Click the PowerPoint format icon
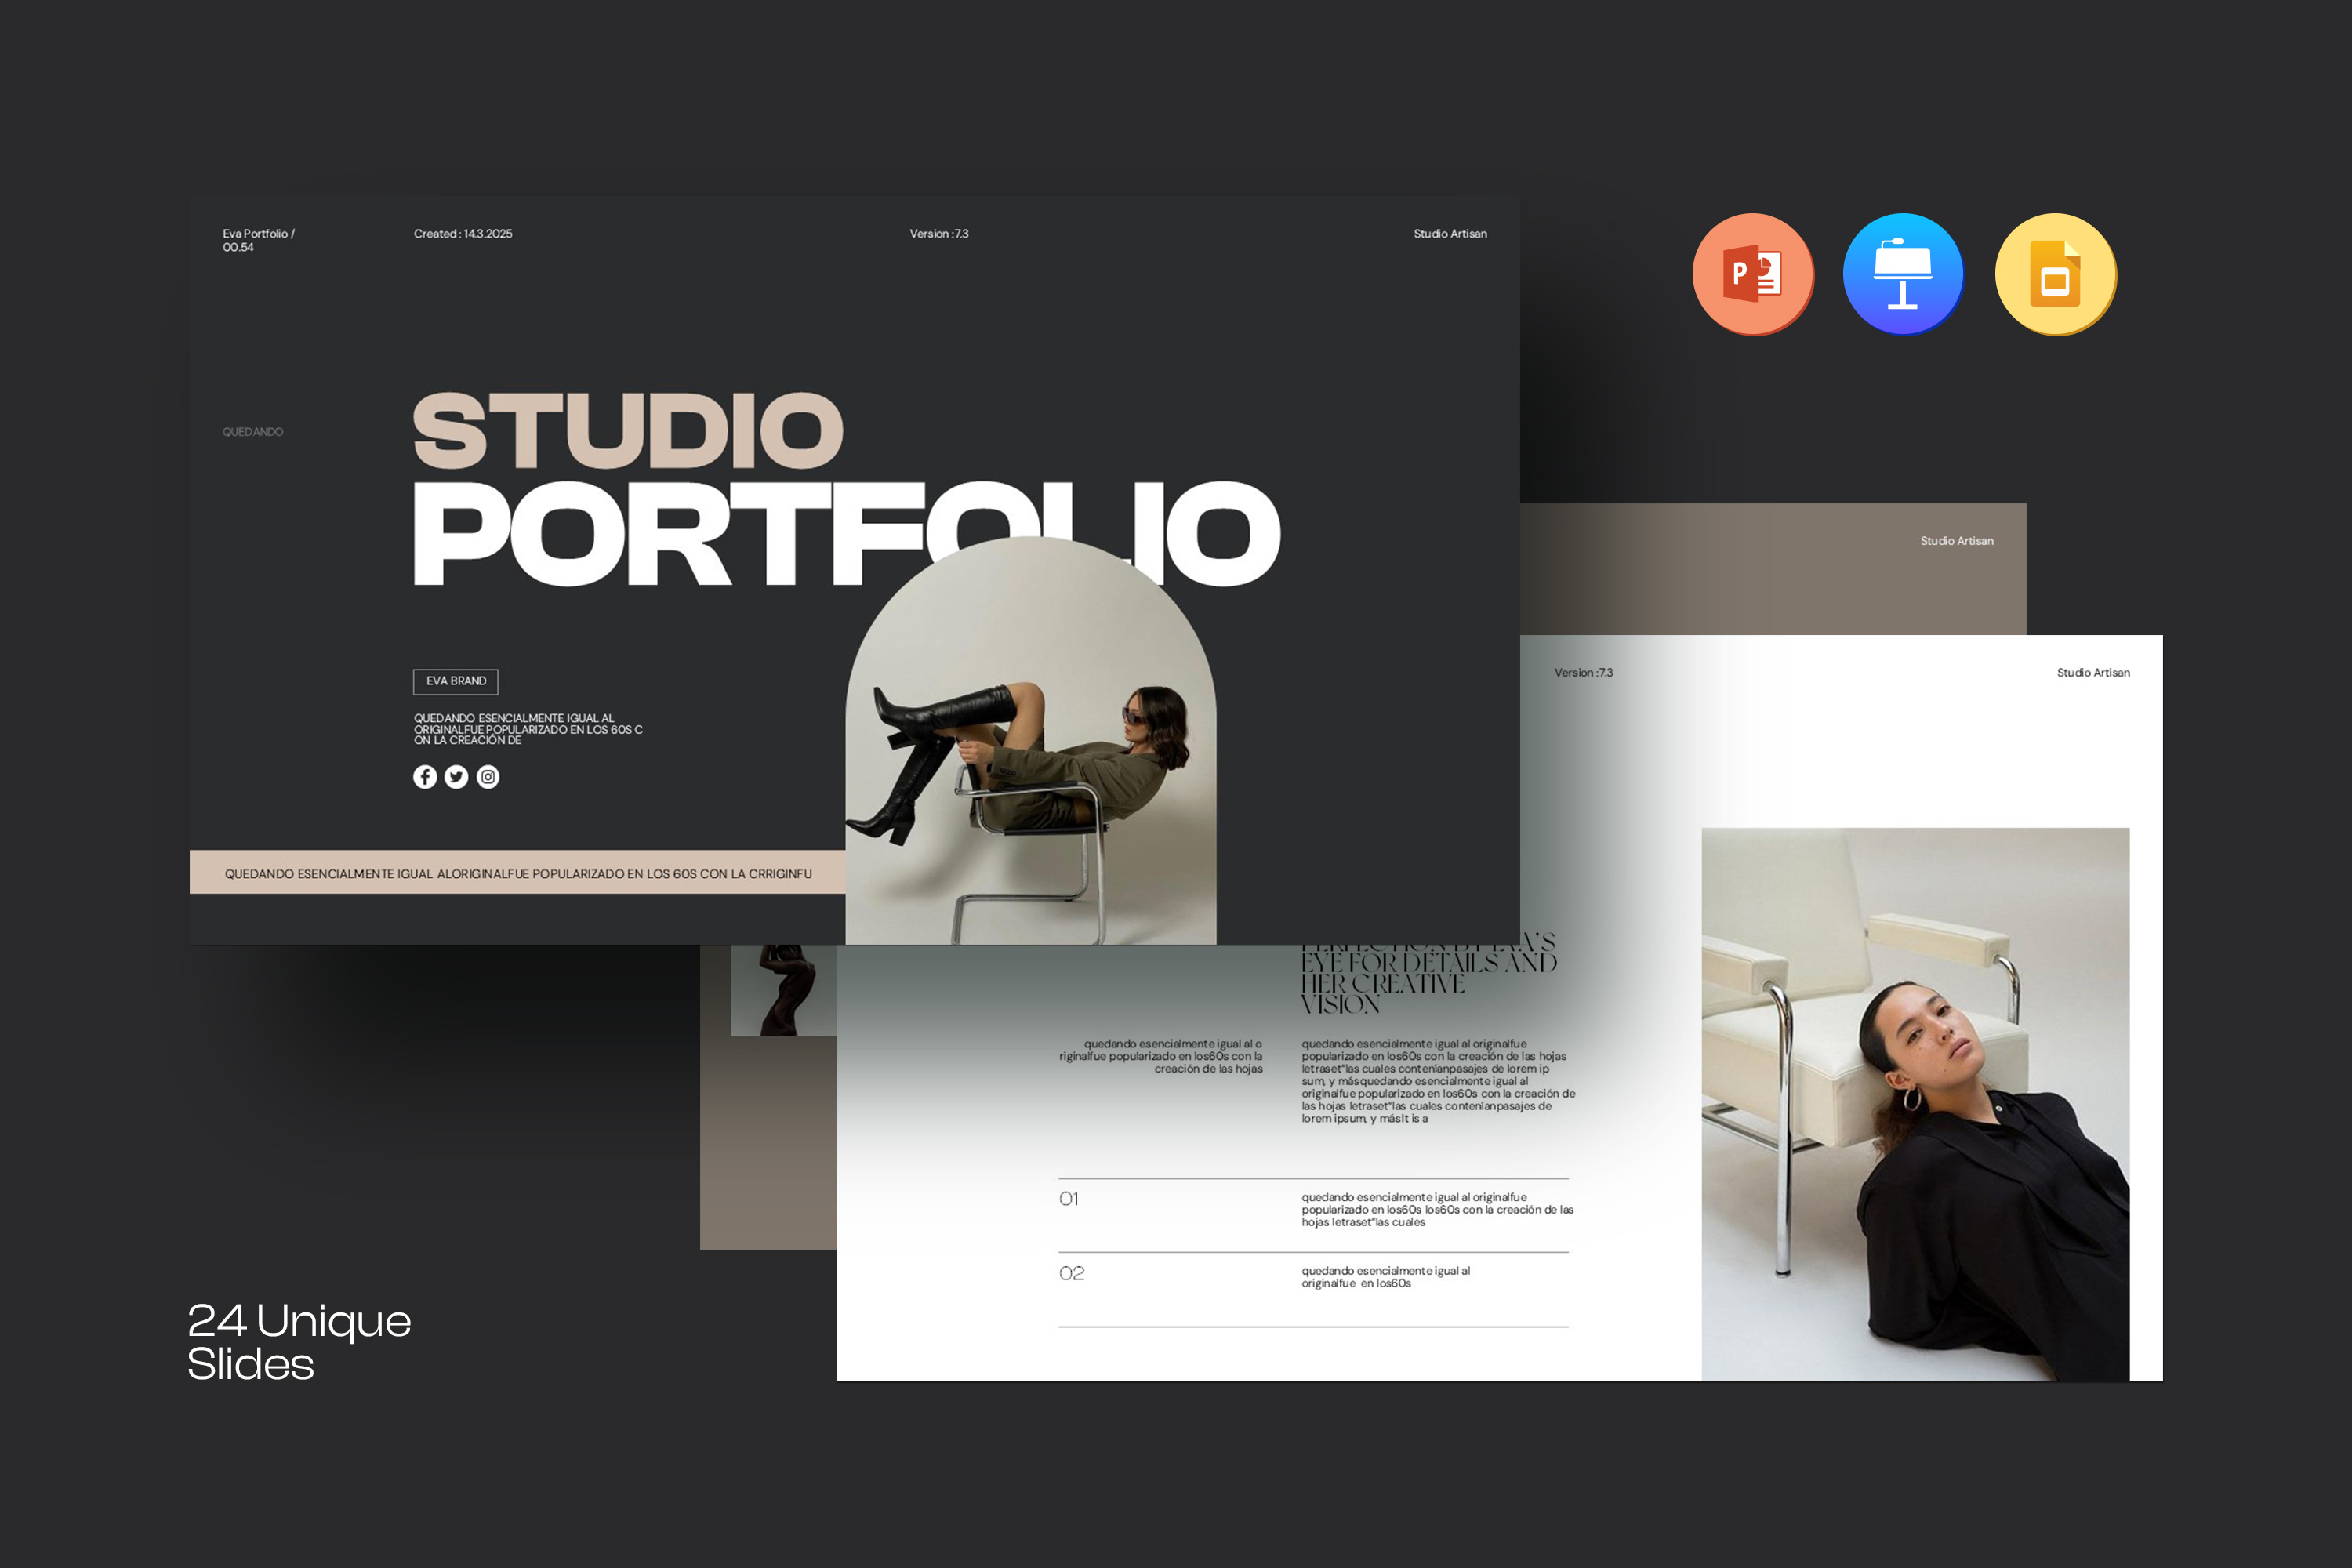 (x=1752, y=274)
